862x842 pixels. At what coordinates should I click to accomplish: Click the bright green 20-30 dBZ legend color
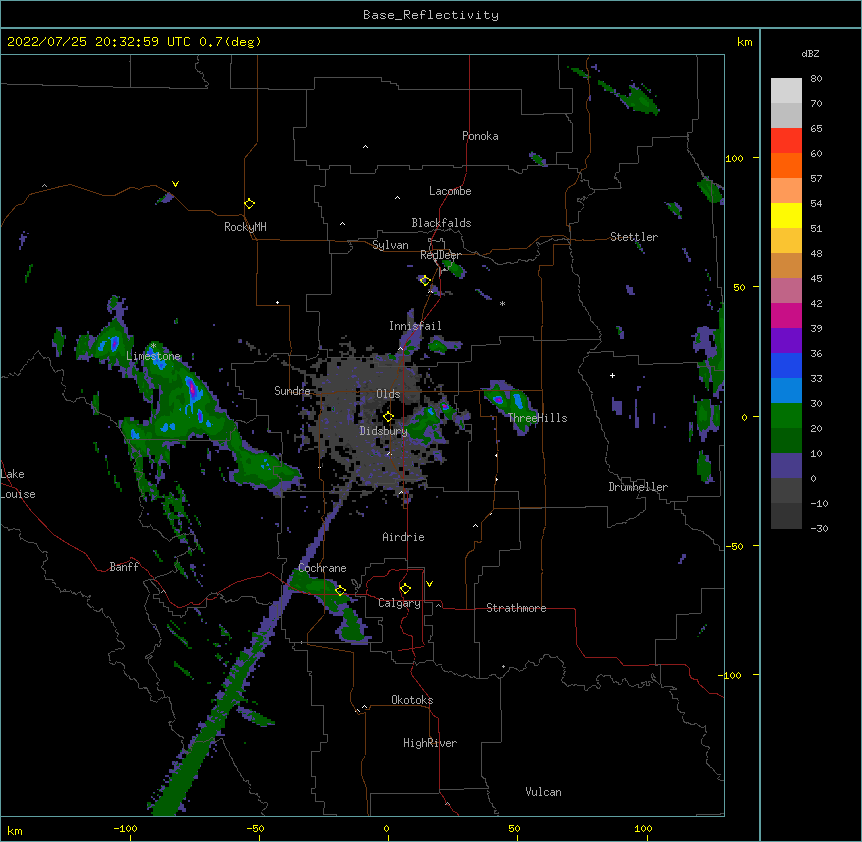coord(786,416)
